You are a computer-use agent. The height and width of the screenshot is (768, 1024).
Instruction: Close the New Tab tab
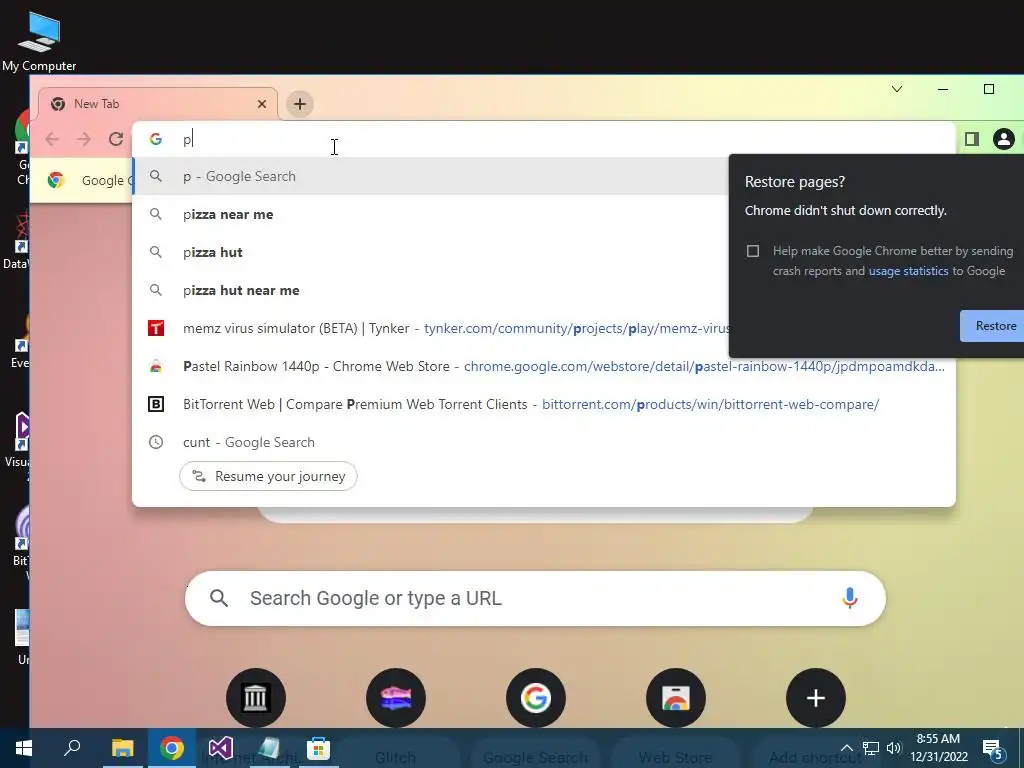tap(262, 104)
